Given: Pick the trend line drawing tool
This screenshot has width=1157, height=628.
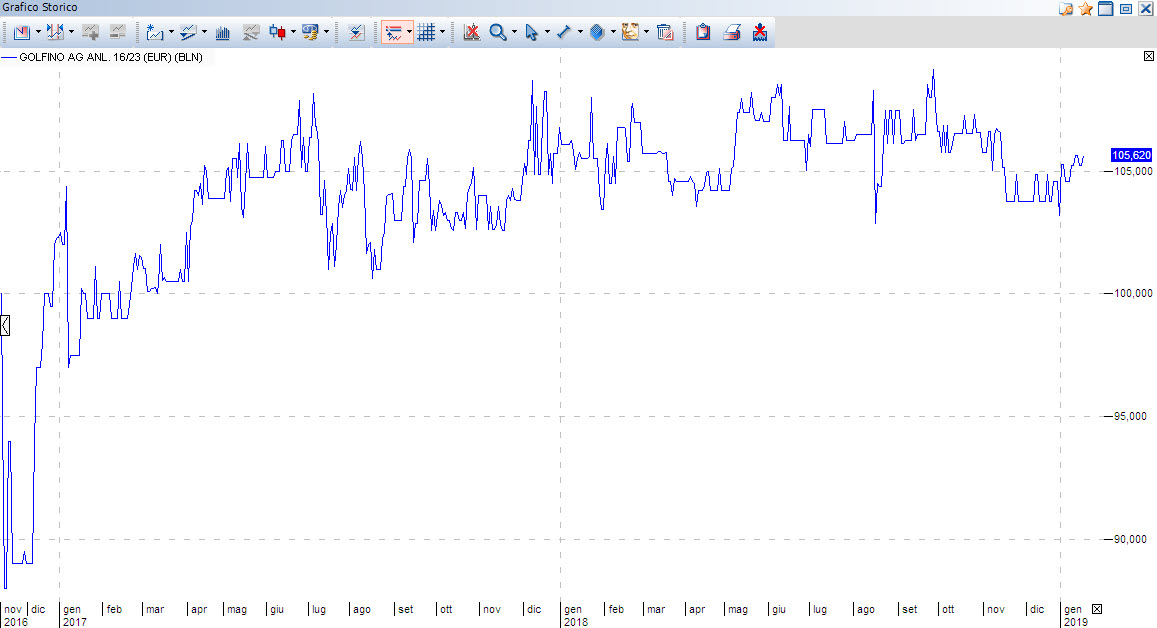Looking at the screenshot, I should coord(563,32).
